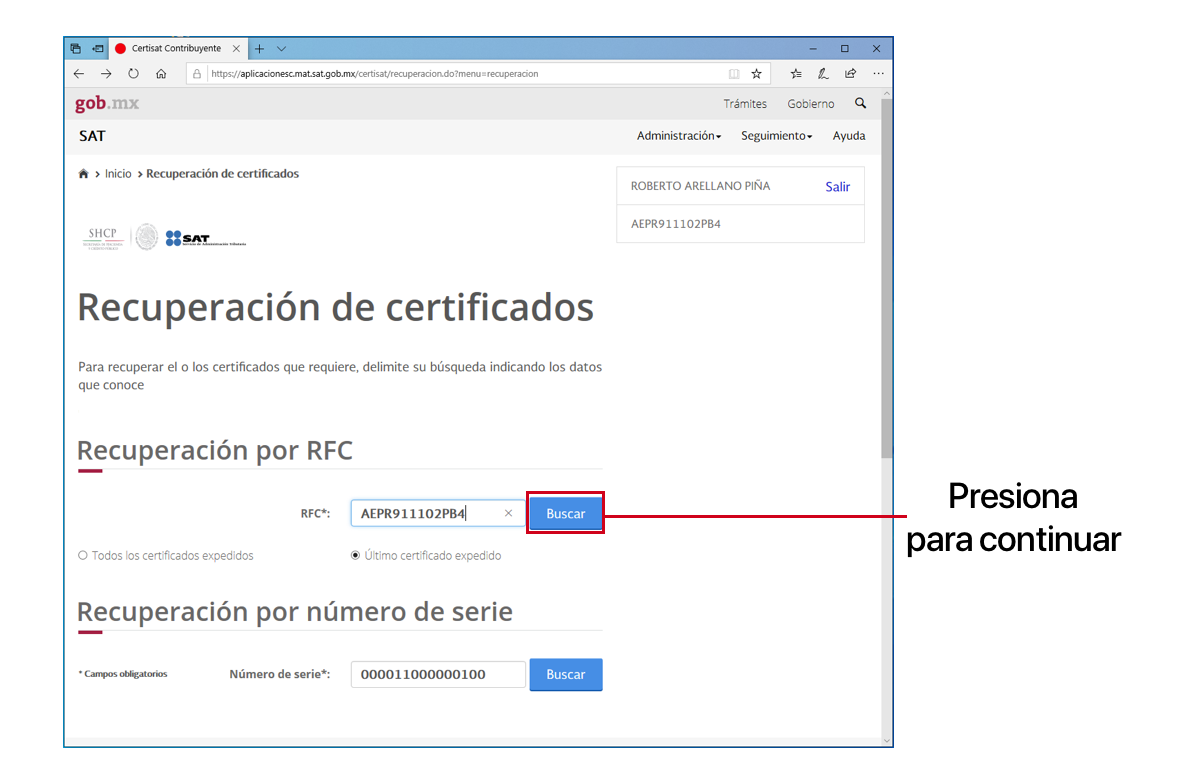Click the SHCP logo image
Screen dimensions: 1184x782
coord(103,239)
